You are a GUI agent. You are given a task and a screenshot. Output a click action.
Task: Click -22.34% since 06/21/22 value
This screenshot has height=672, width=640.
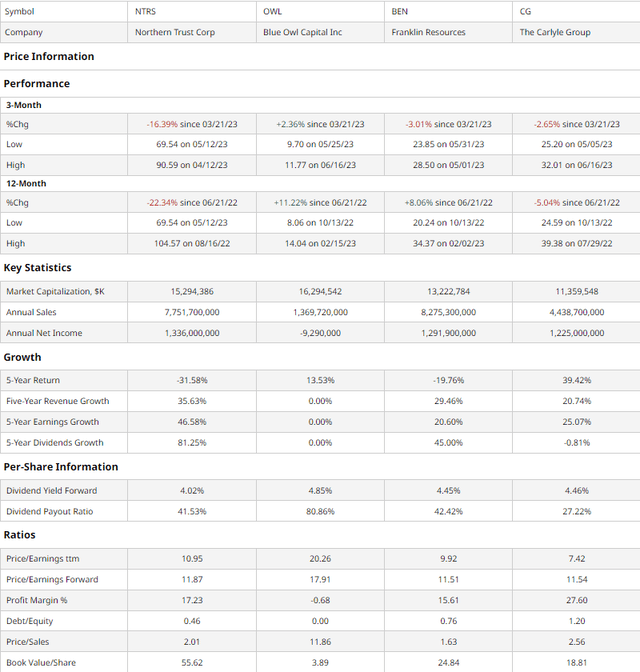pos(192,203)
